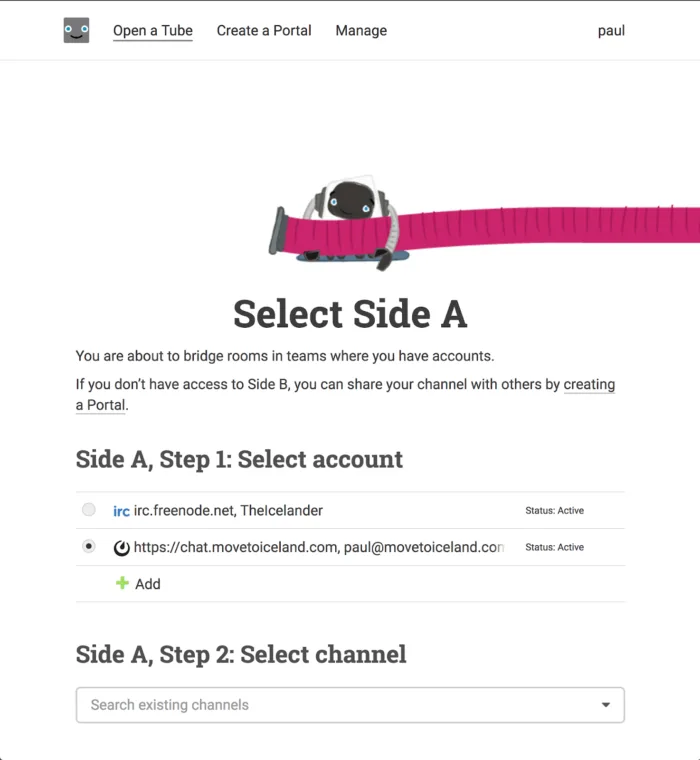Viewport: 700px width, 760px height.
Task: Go to Create a Portal
Action: click(264, 31)
